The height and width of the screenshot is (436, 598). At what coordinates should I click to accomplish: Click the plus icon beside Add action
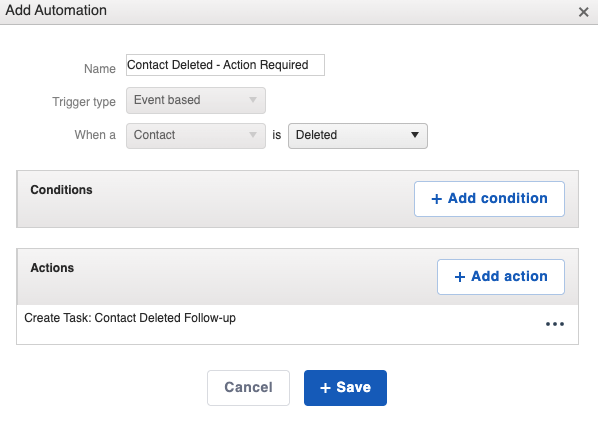pos(460,277)
